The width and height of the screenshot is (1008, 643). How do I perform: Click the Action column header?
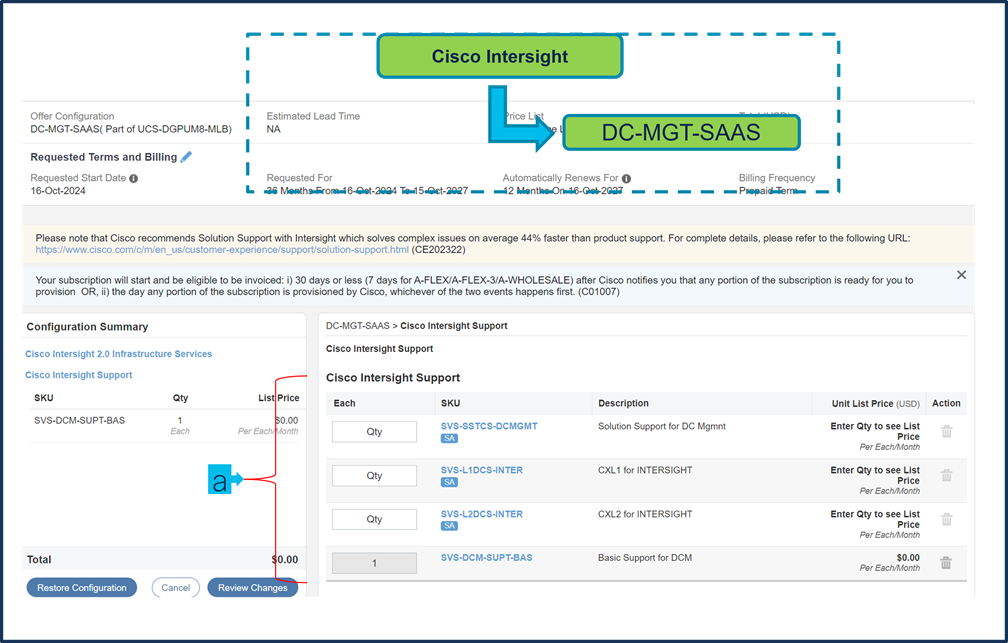tap(946, 403)
